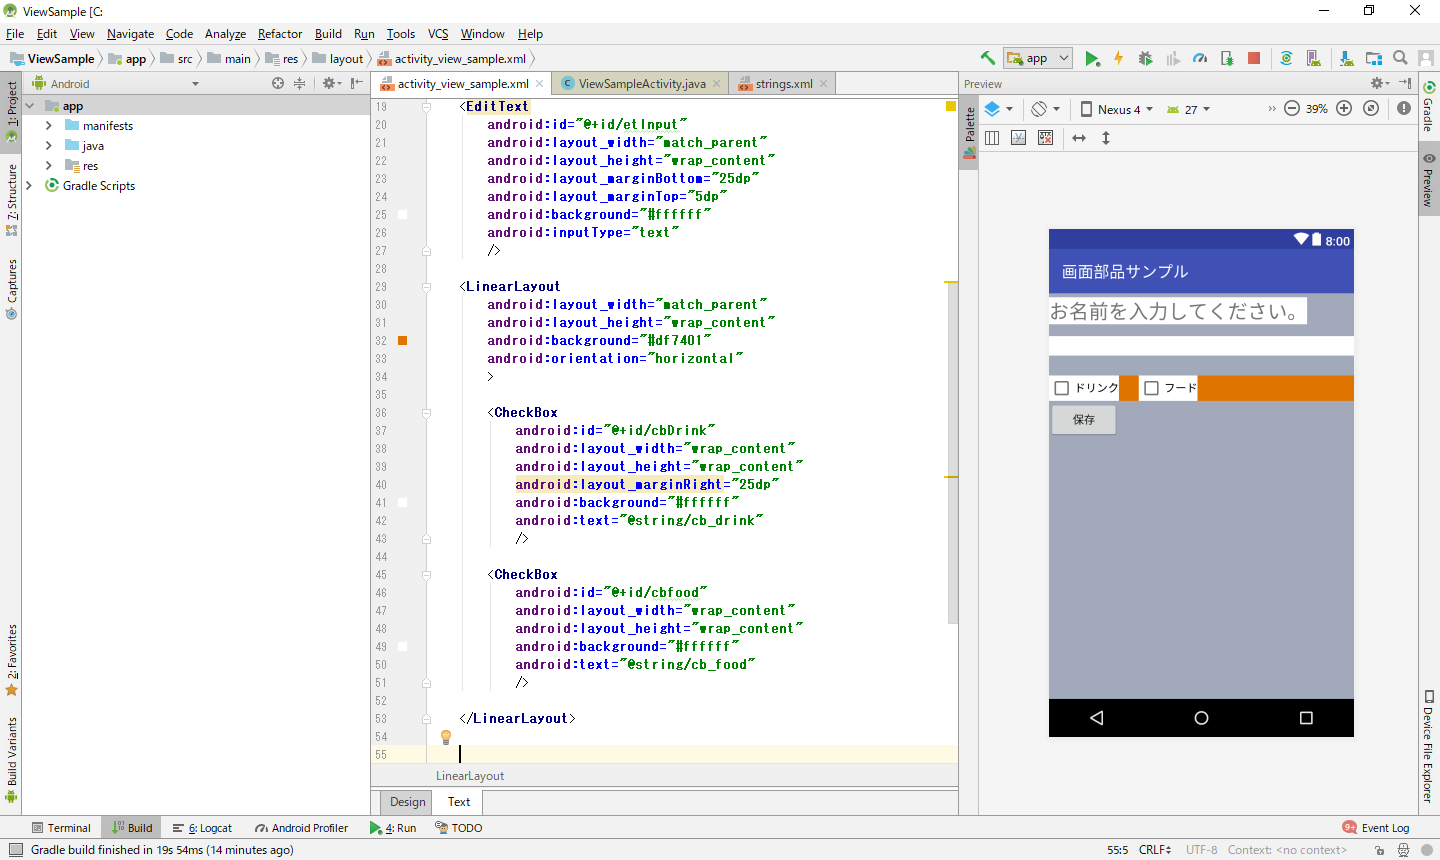Collapse all in Project panel
The height and width of the screenshot is (860, 1440).
[x=299, y=84]
